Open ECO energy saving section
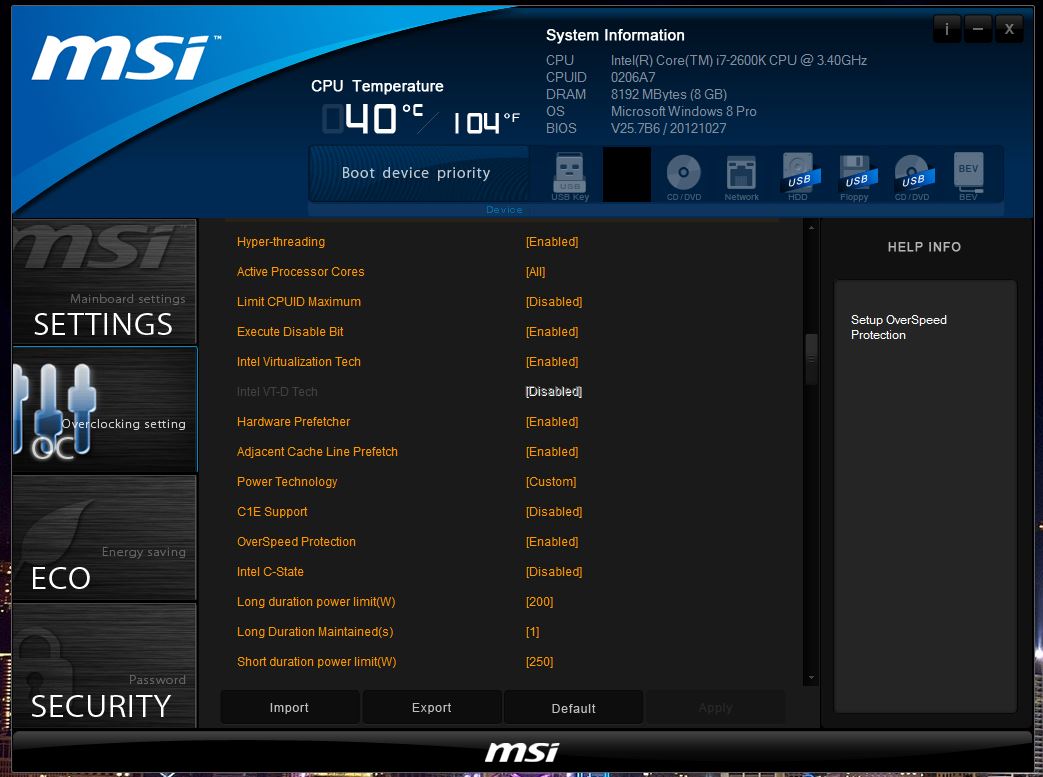 (x=104, y=538)
